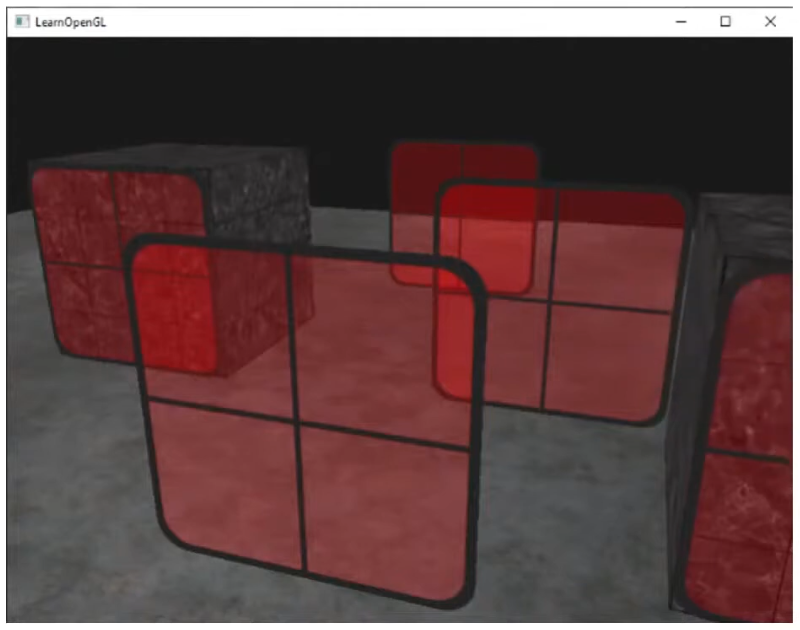Click the LearnOpenGL window title text

(71, 21)
